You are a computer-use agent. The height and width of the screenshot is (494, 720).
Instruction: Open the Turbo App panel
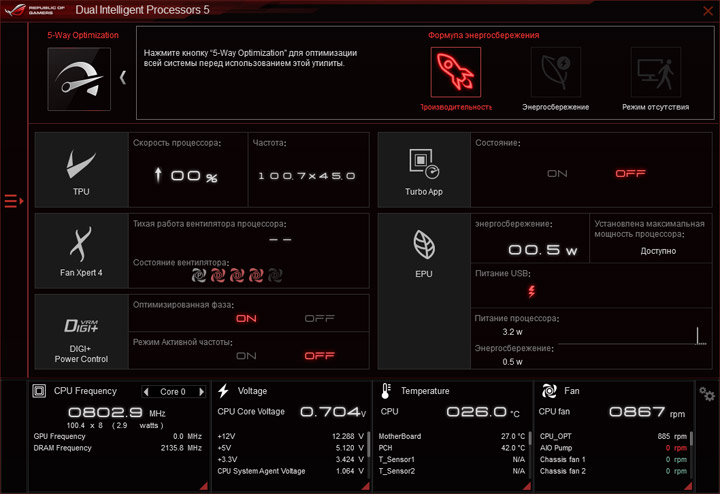(424, 170)
